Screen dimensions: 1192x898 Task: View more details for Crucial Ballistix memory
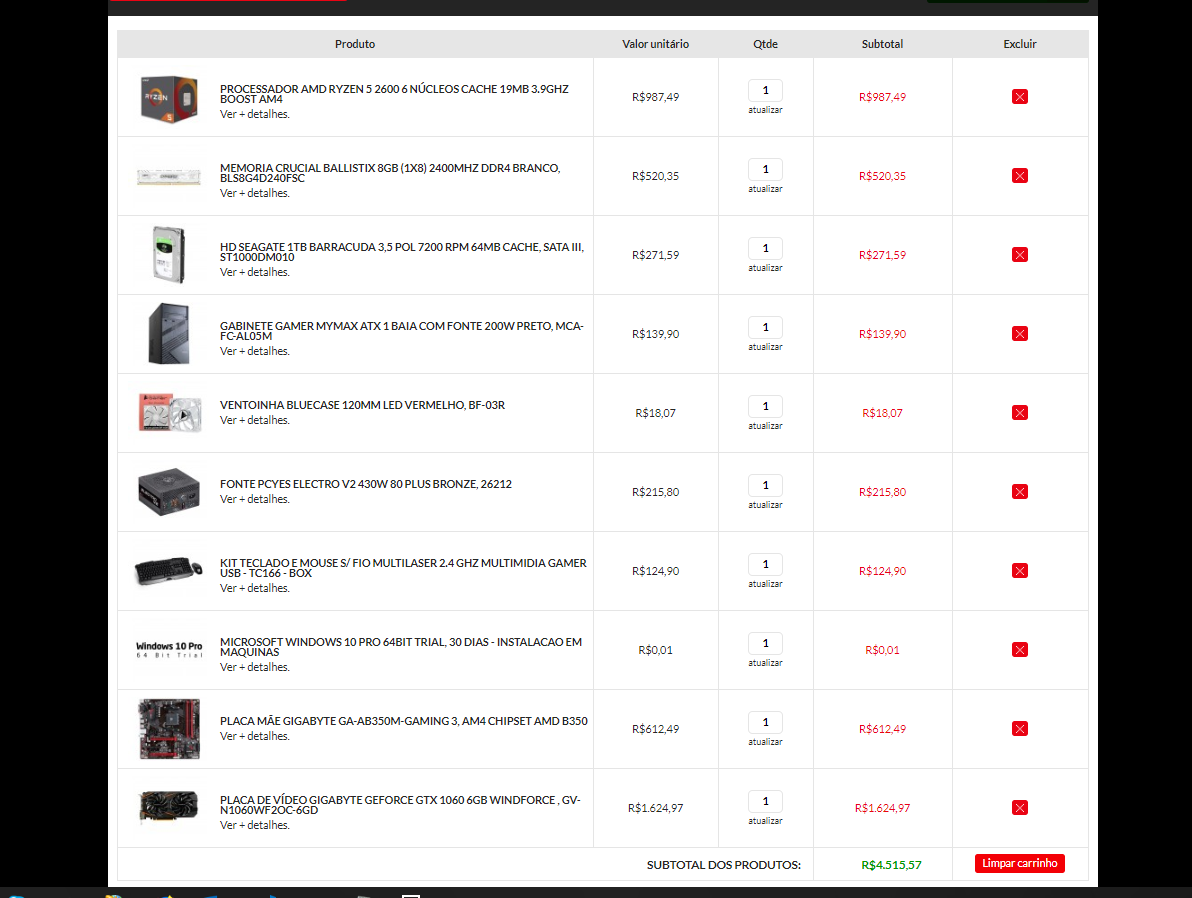(255, 193)
